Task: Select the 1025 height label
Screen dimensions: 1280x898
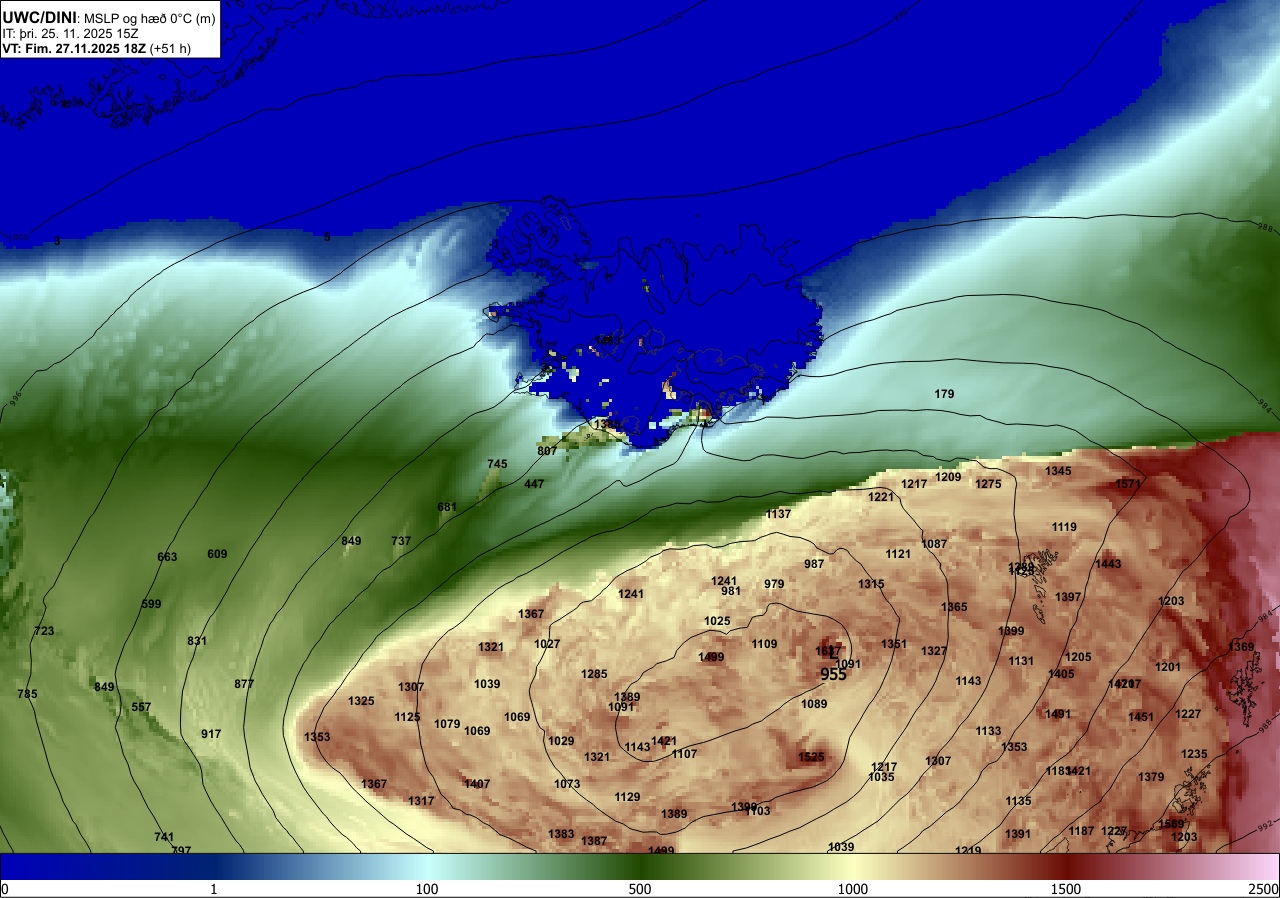Action: 717,621
